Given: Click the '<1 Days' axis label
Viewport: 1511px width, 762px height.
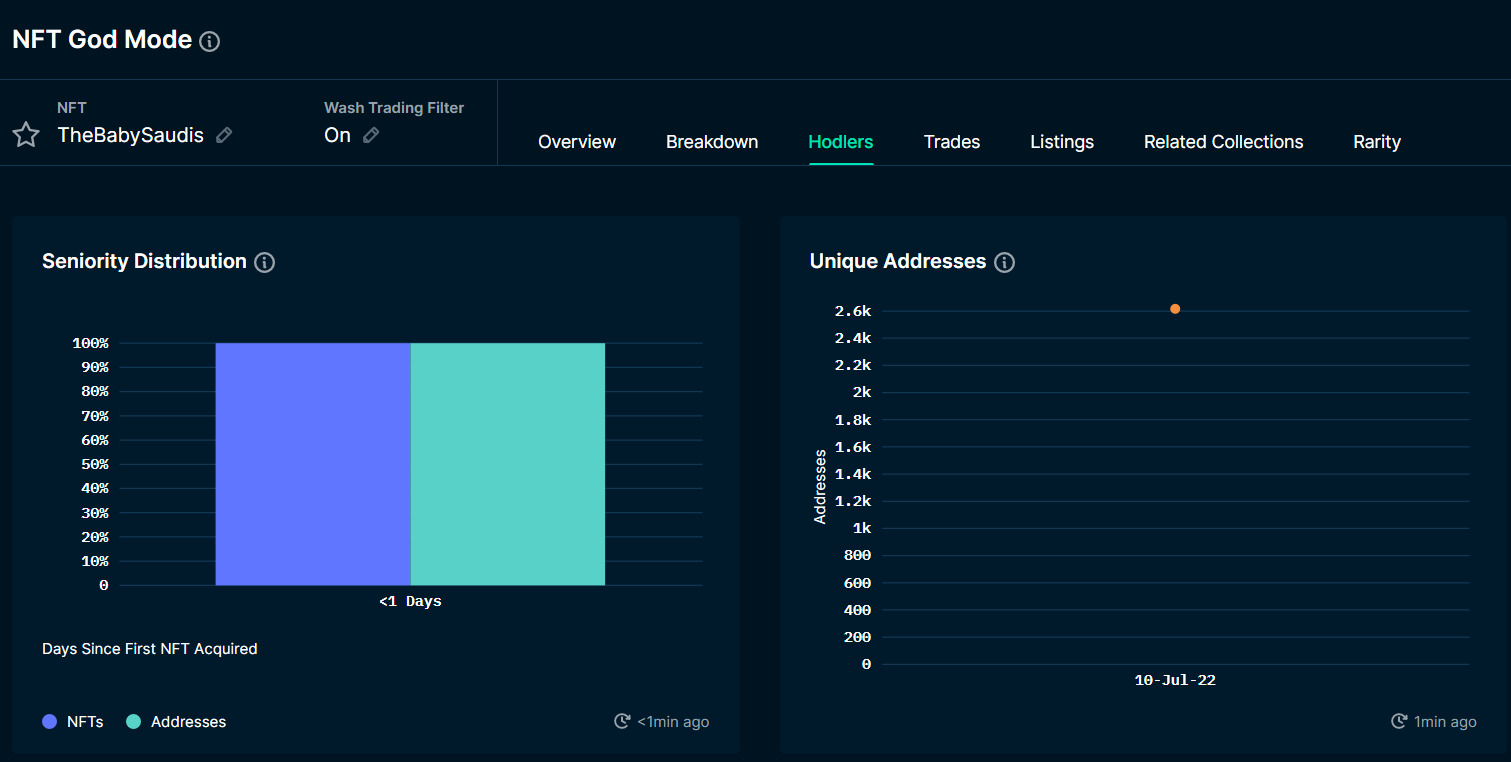Looking at the screenshot, I should (x=410, y=602).
